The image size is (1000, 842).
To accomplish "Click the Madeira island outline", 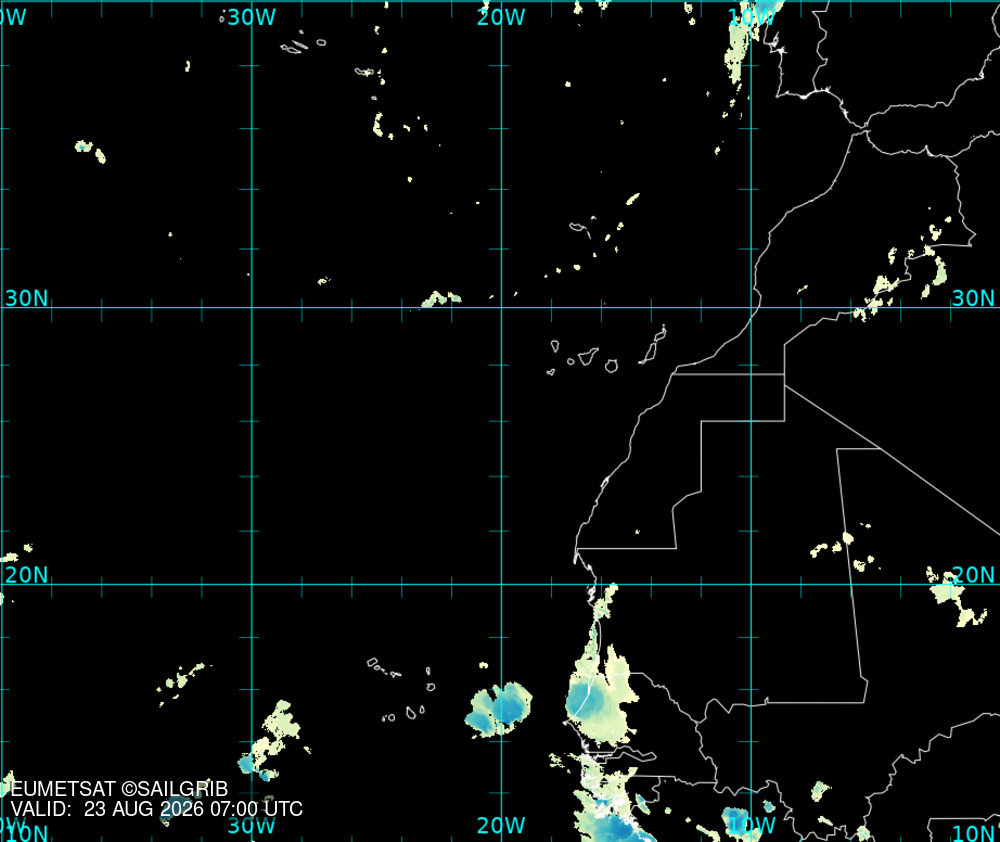I will 580,228.
